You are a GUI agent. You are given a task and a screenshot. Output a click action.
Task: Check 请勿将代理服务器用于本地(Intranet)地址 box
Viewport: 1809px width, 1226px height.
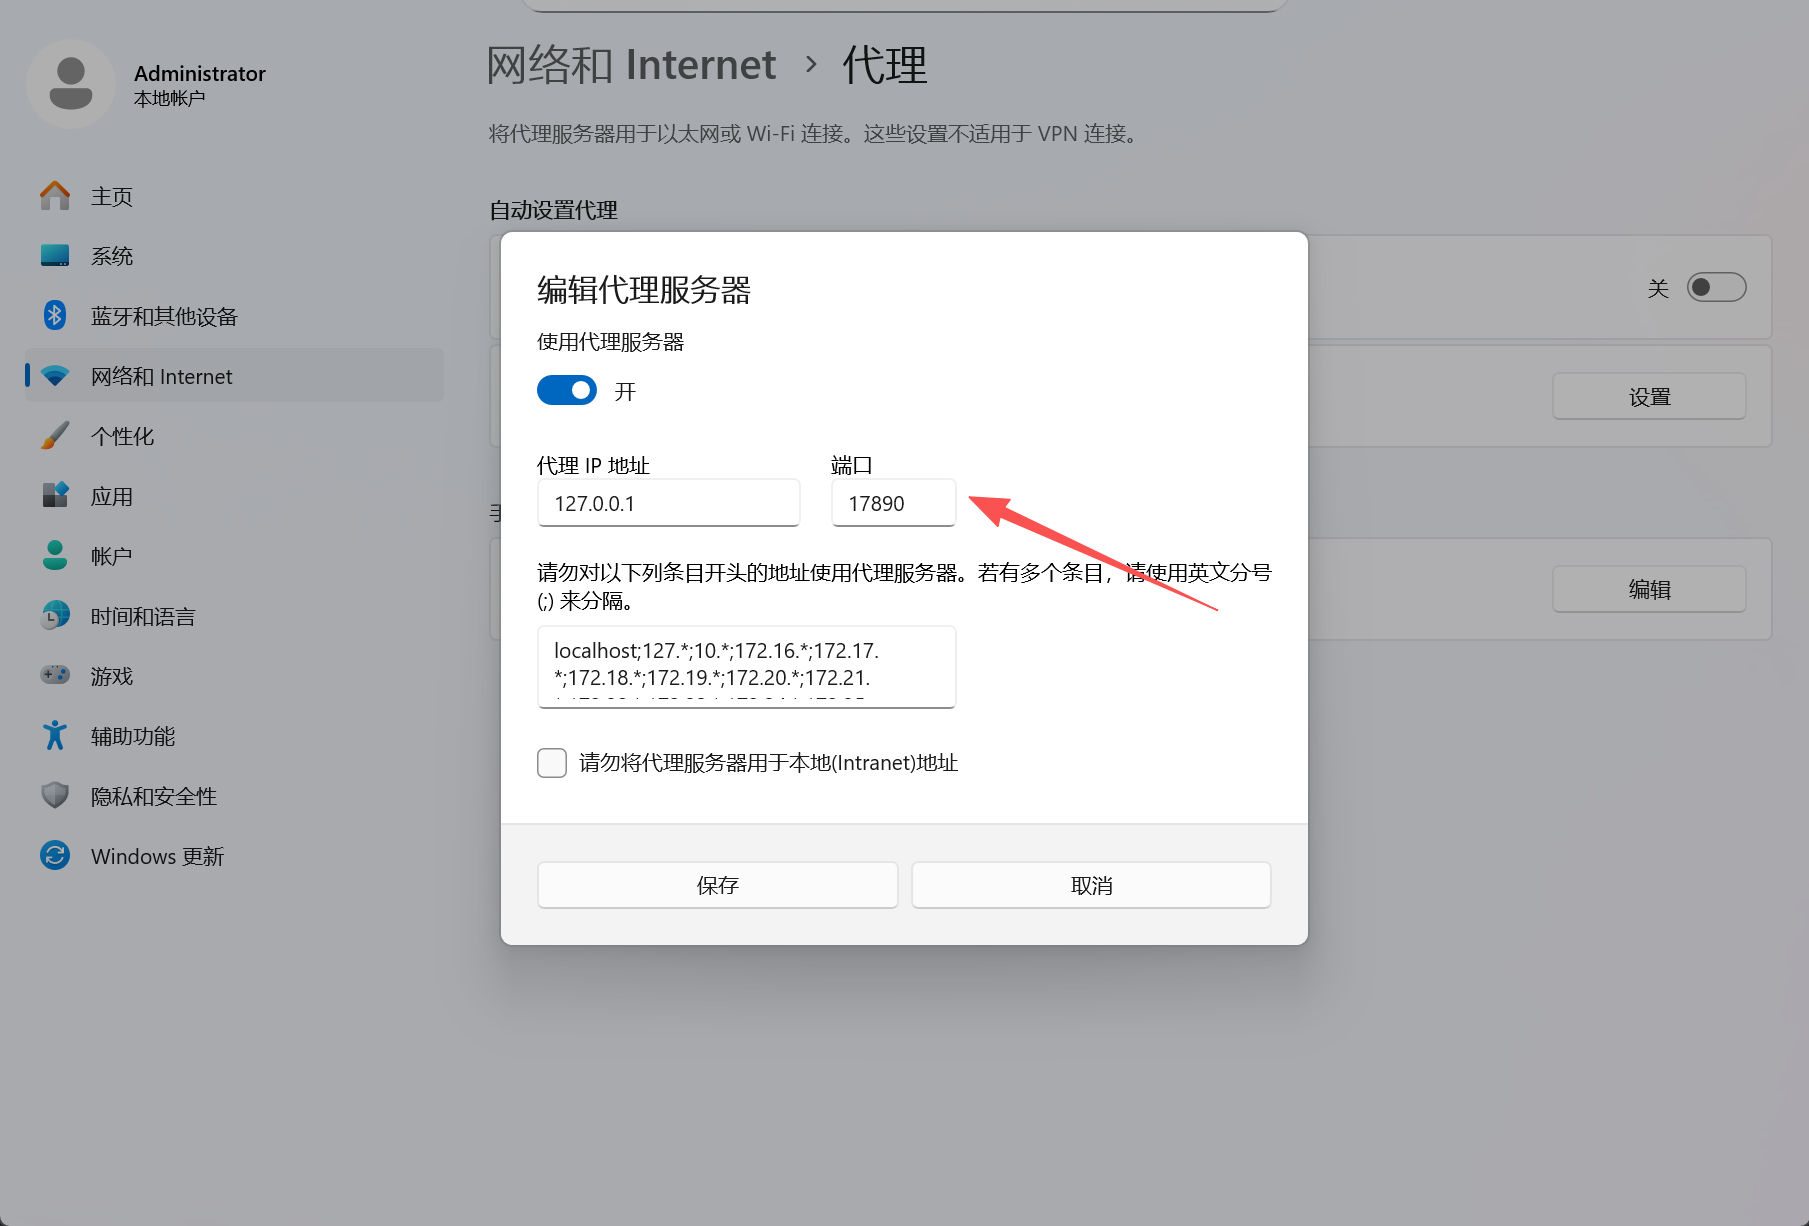point(552,763)
